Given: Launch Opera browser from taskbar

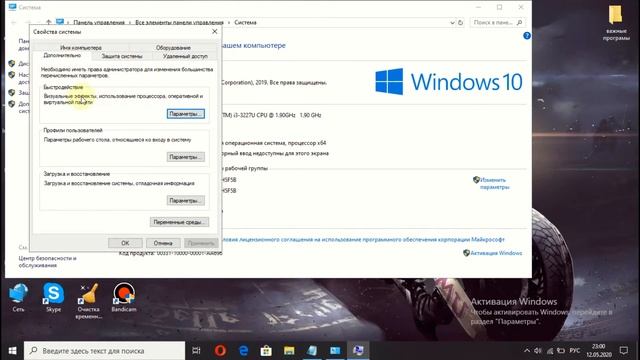Looking at the screenshot, I should click(x=220, y=351).
